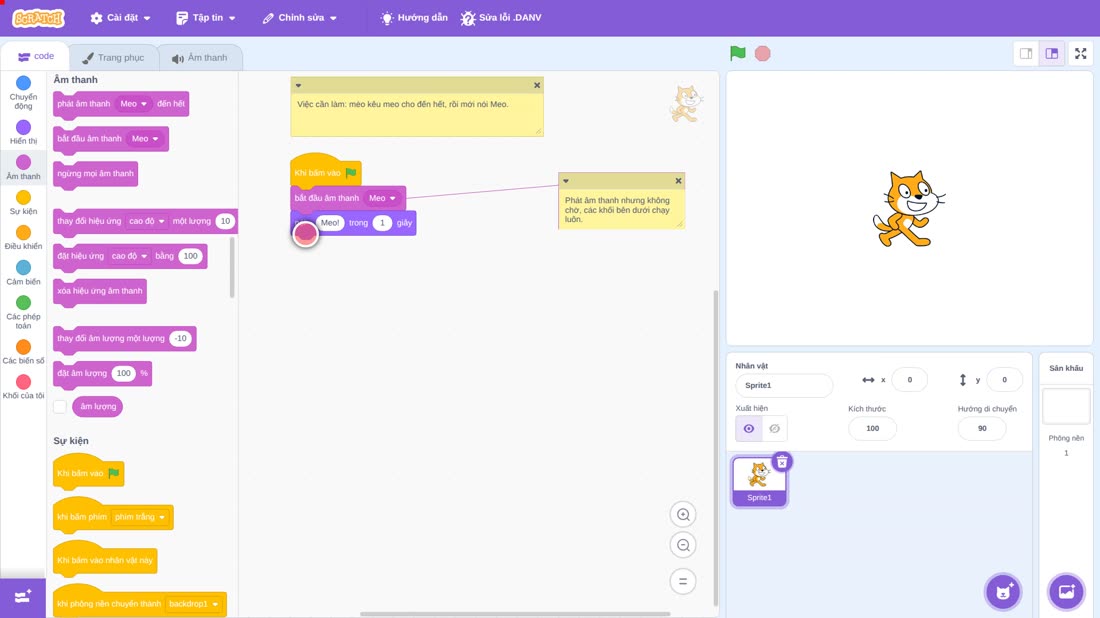Expand Meo dropdown in bắt đầu âm thanh block
The height and width of the screenshot is (618, 1100).
pyautogui.click(x=383, y=199)
